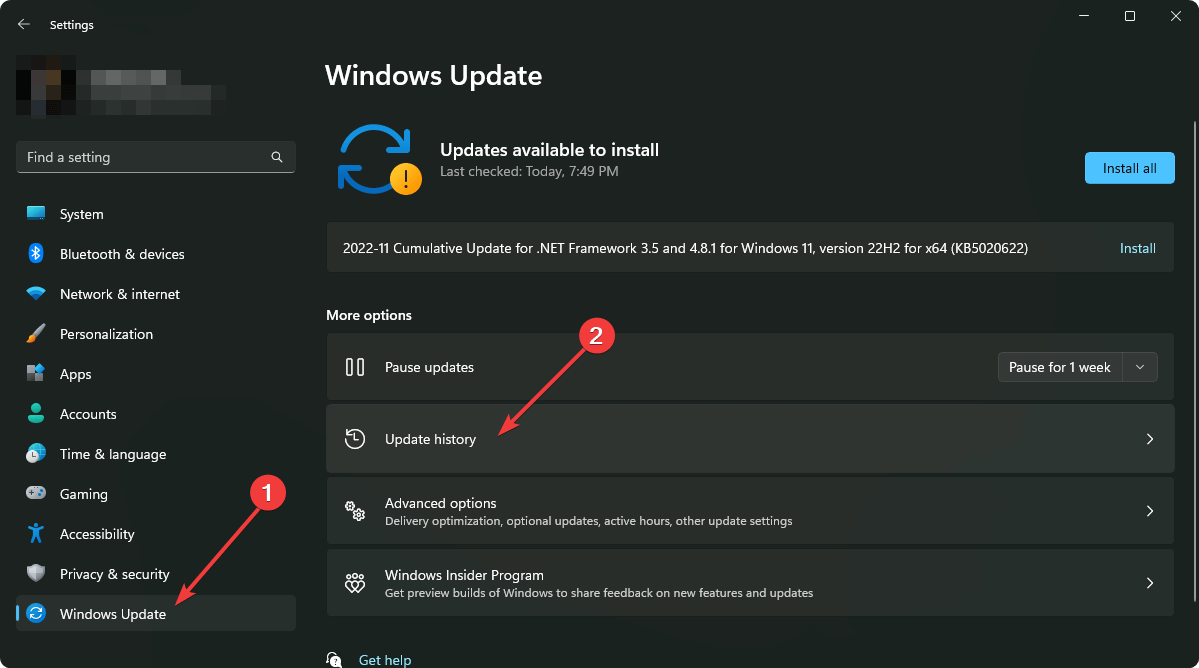
Task: Click the Privacy & security icon
Action: point(36,573)
